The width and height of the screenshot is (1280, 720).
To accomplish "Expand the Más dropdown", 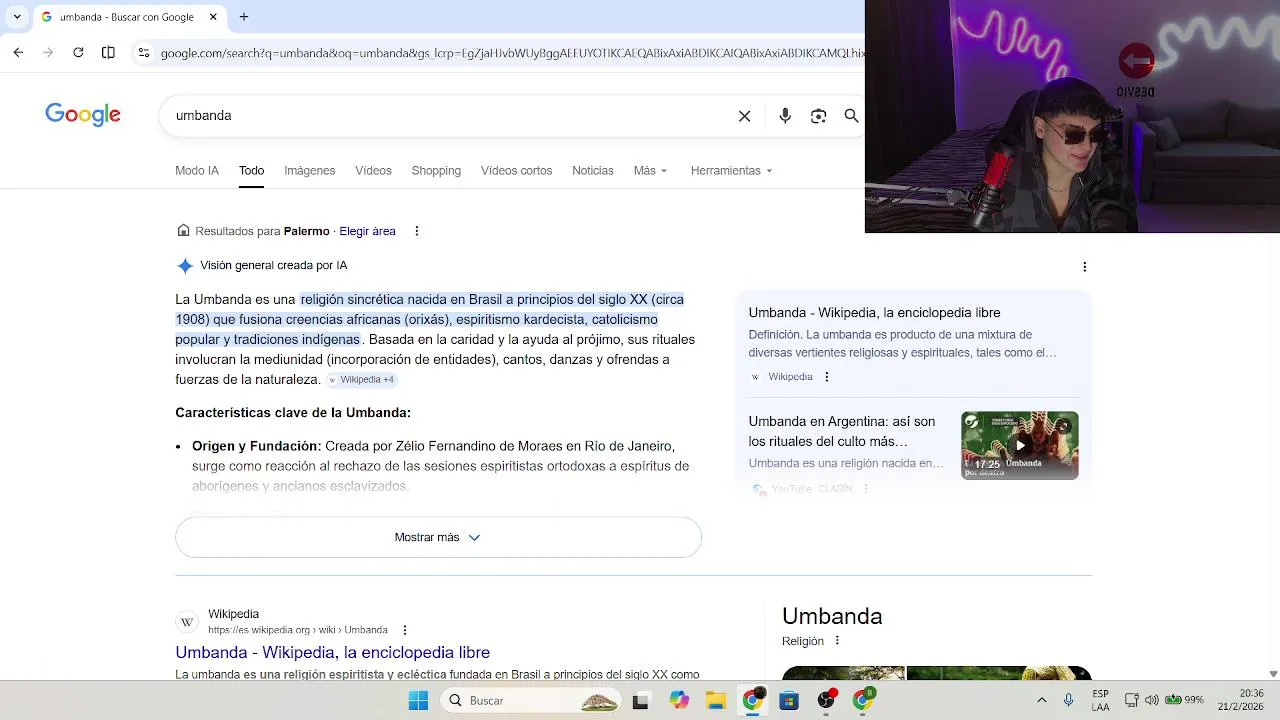I will click(x=650, y=170).
